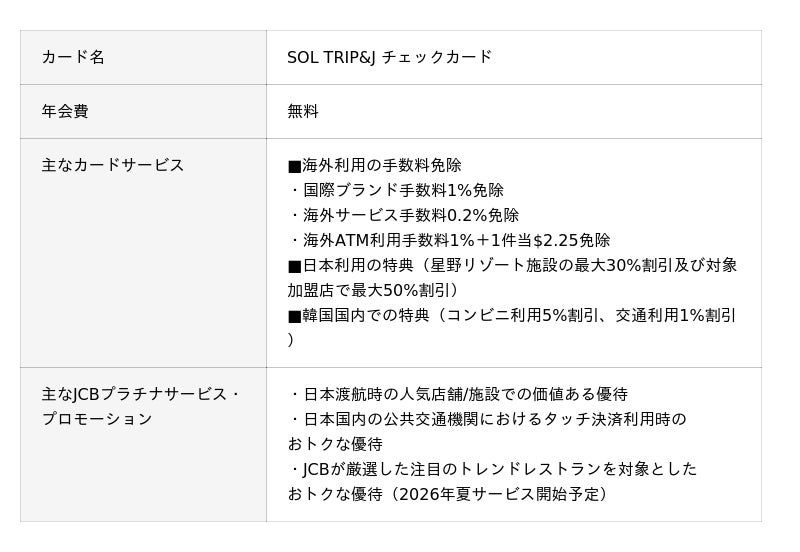Click the 主なカードサービス row label
This screenshot has height=552, width=800.
point(113,165)
